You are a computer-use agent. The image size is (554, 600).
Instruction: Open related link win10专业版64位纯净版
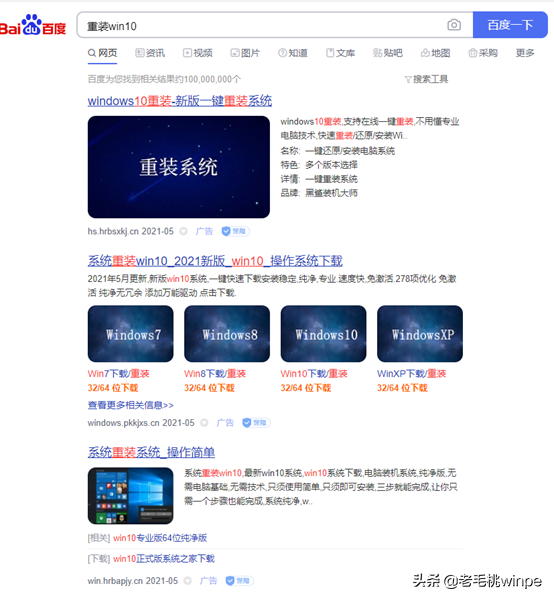coord(160,538)
